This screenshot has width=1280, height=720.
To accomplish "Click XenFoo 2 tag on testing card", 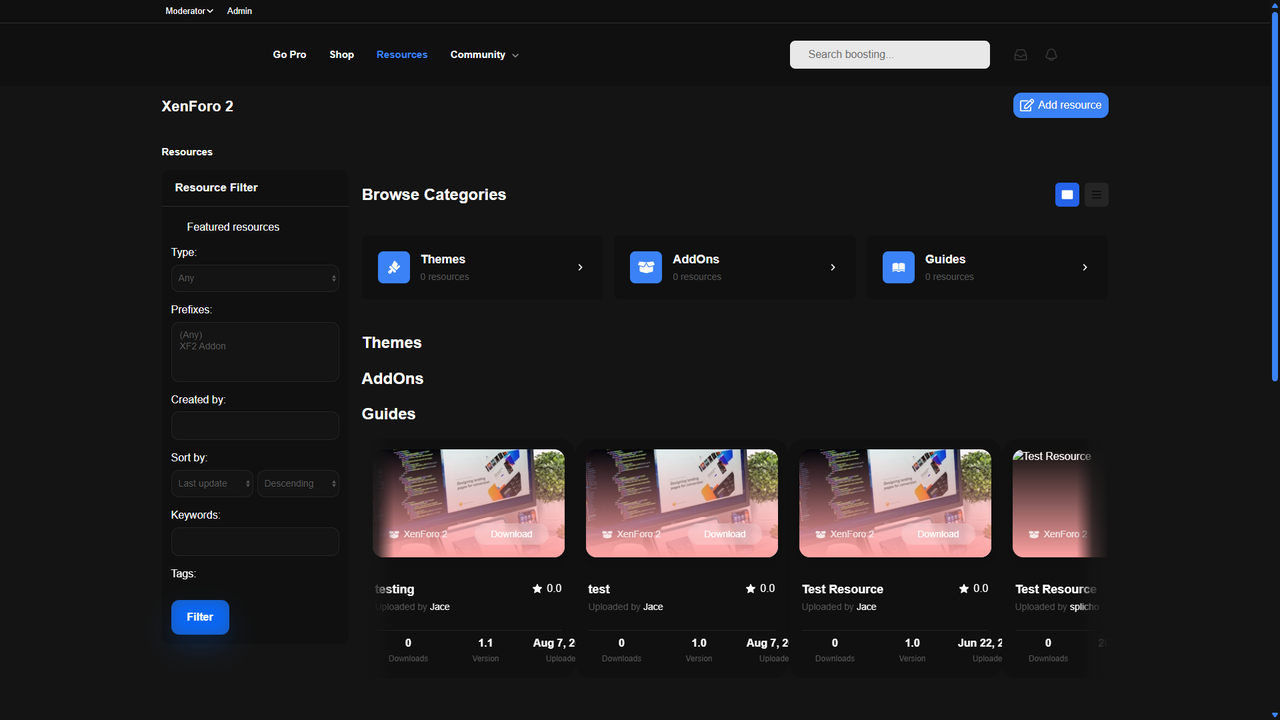I will click(418, 534).
